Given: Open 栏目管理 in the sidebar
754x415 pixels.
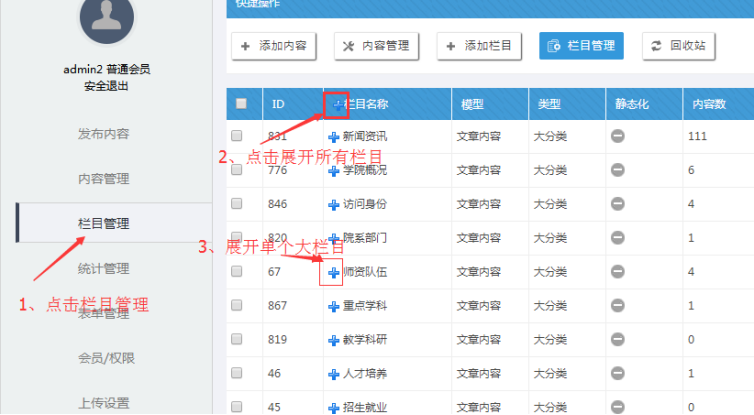Looking at the screenshot, I should pos(104,223).
